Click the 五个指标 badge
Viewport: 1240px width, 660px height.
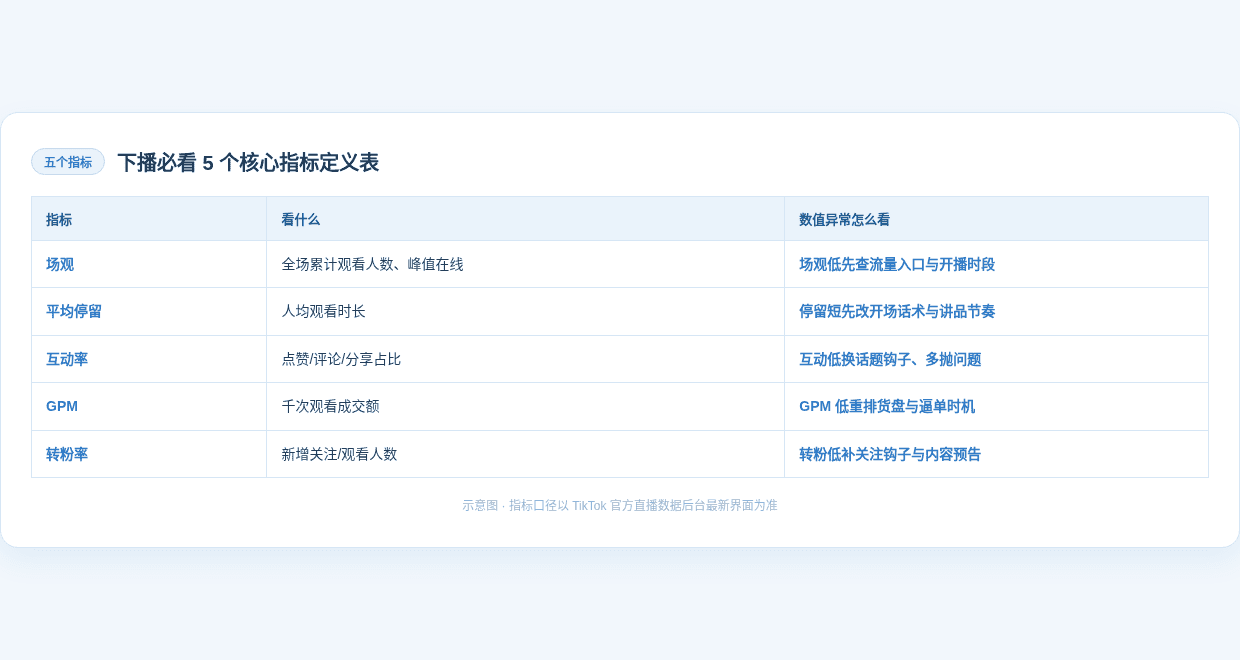[68, 162]
